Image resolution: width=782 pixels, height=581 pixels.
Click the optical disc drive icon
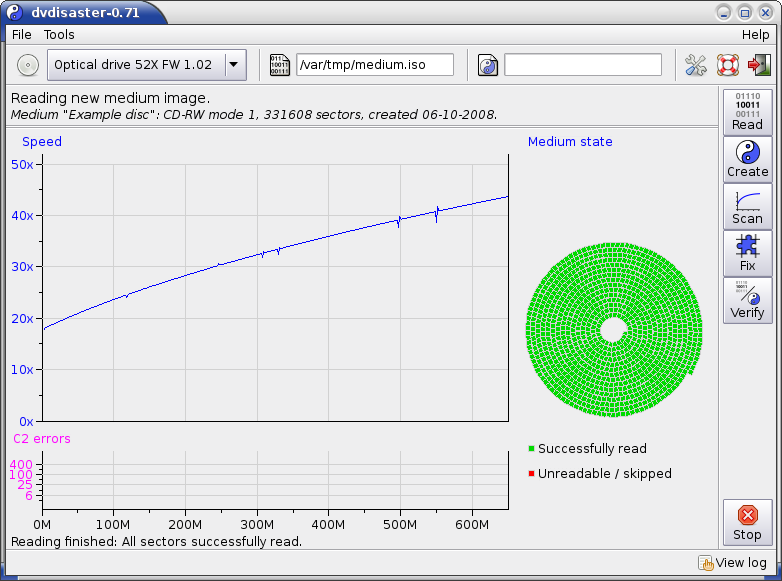click(x=28, y=65)
